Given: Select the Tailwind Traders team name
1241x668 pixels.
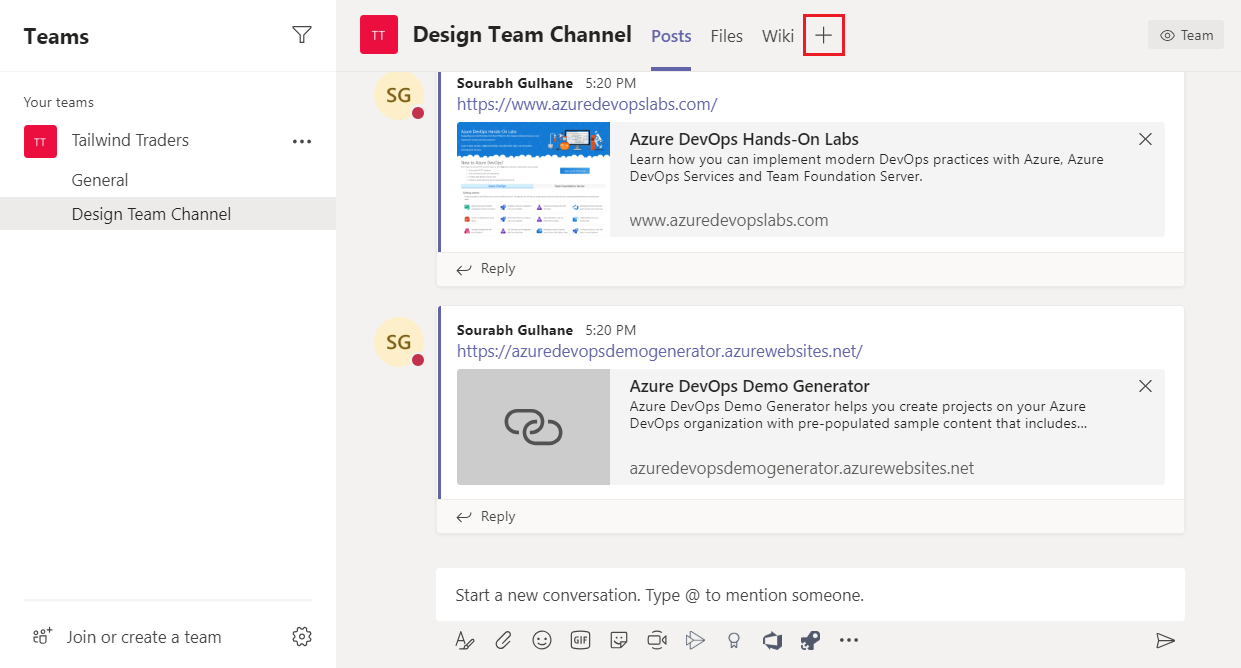Looking at the screenshot, I should click(130, 141).
